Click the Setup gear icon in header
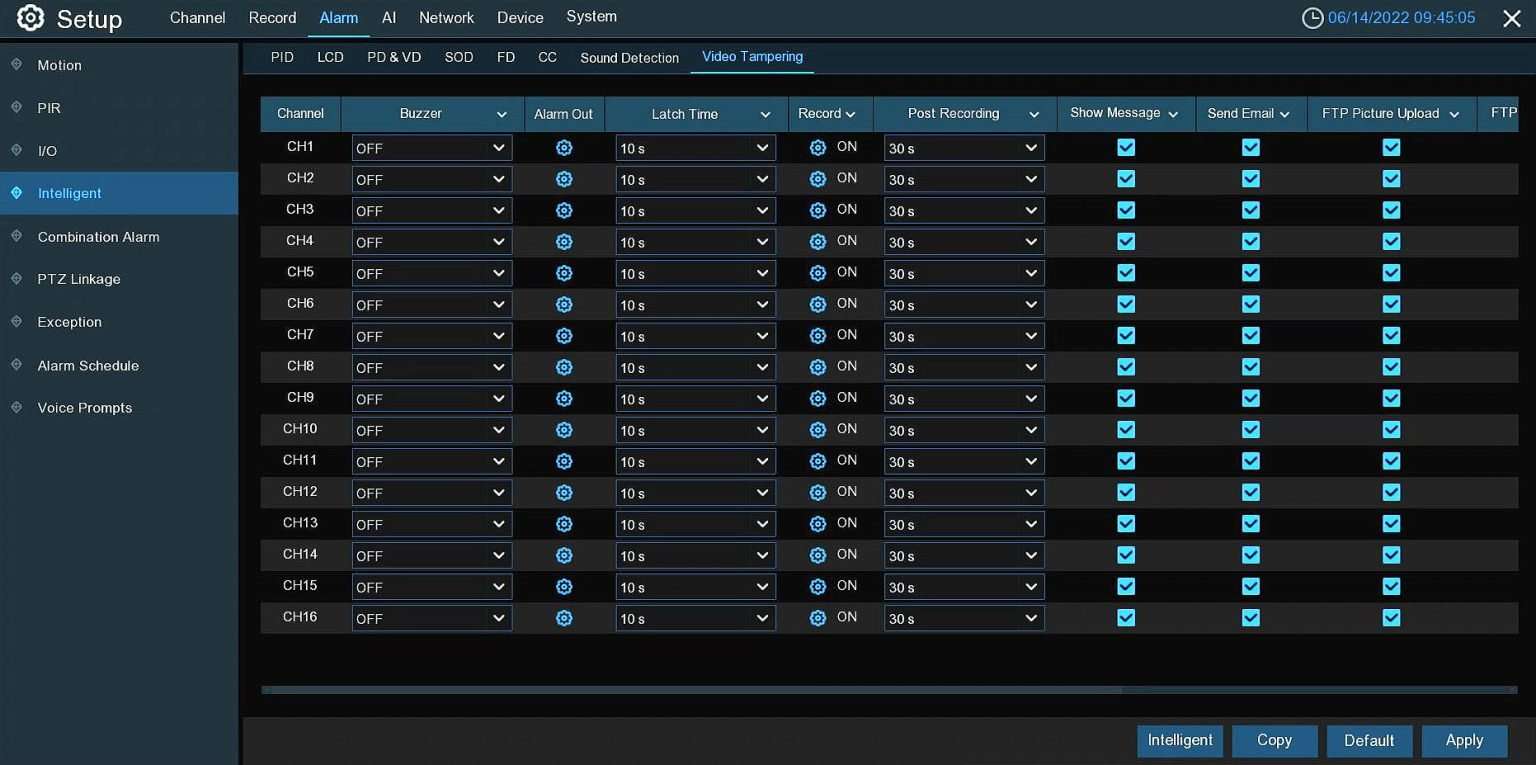 pos(31,18)
